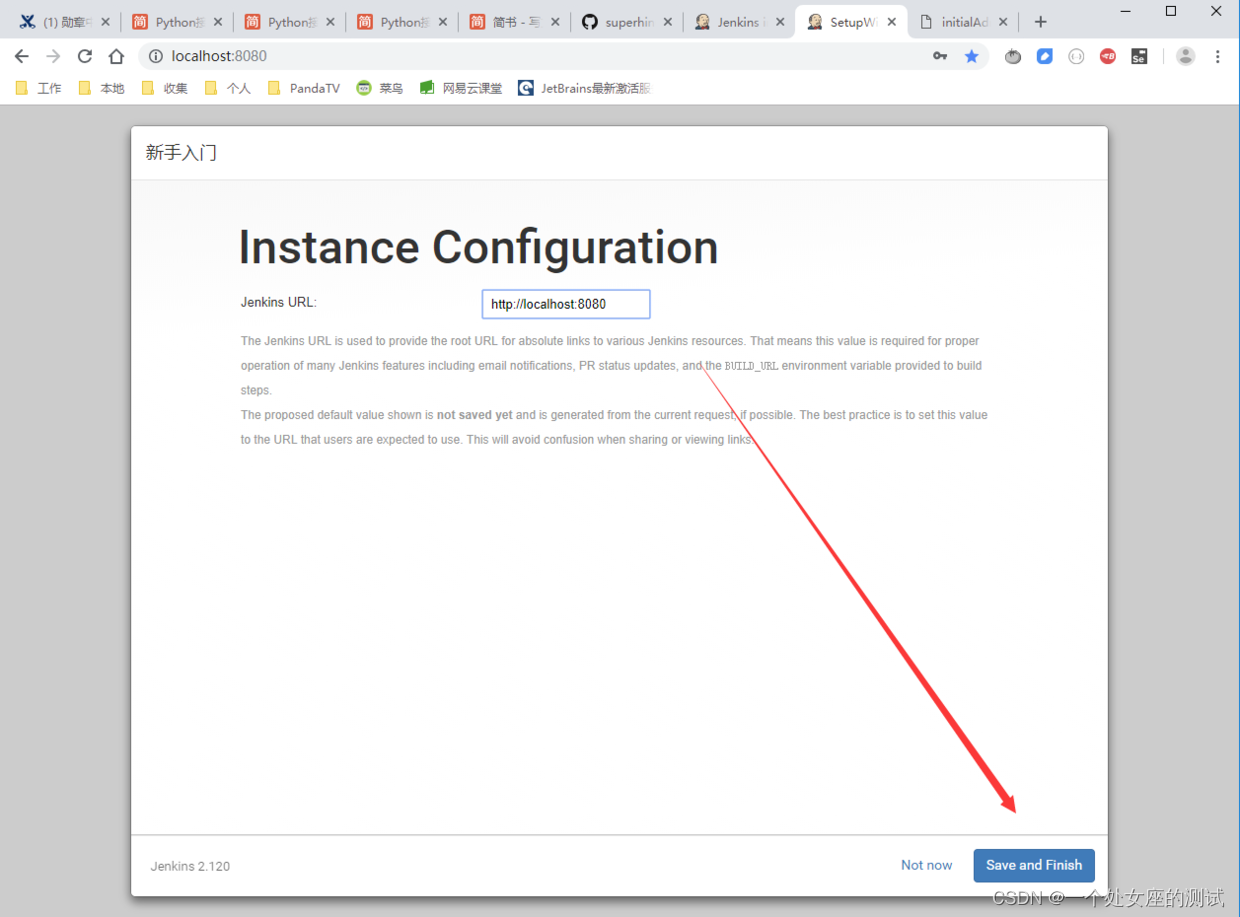1240x917 pixels.
Task: Open a new tab with the plus button
Action: pos(1041,22)
